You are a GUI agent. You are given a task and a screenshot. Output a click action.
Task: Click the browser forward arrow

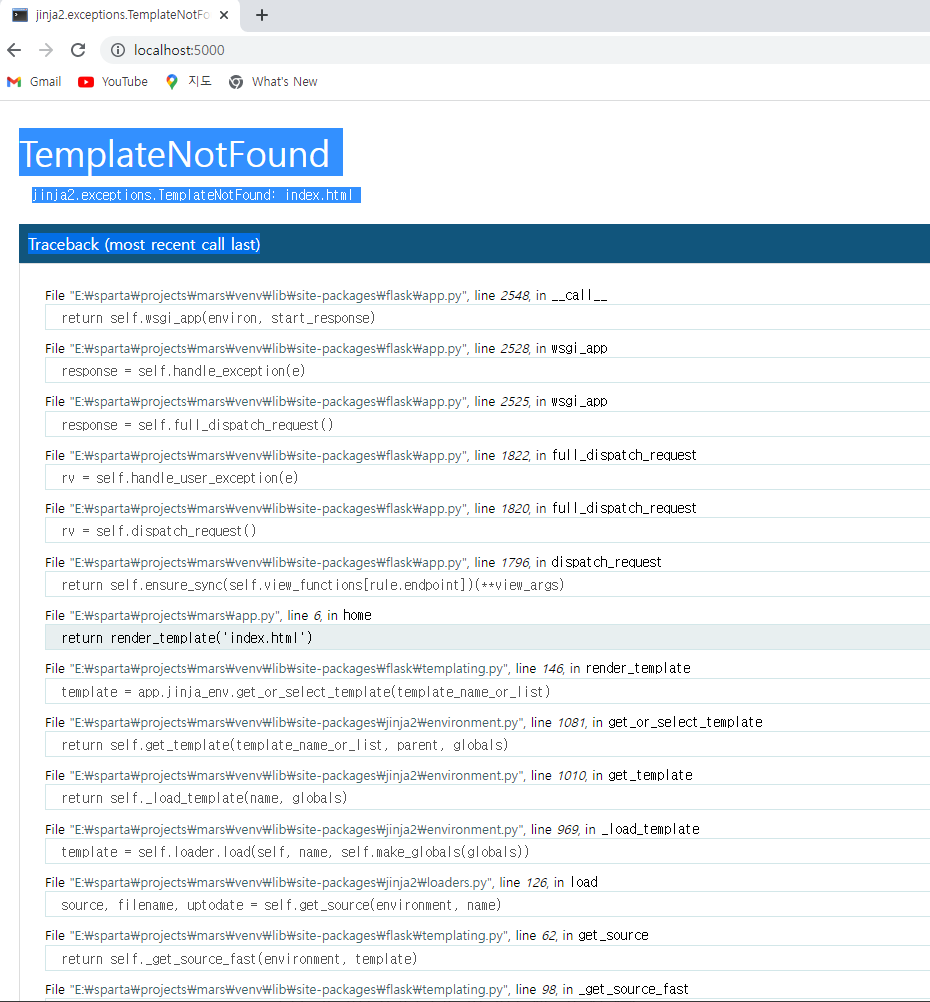click(46, 50)
